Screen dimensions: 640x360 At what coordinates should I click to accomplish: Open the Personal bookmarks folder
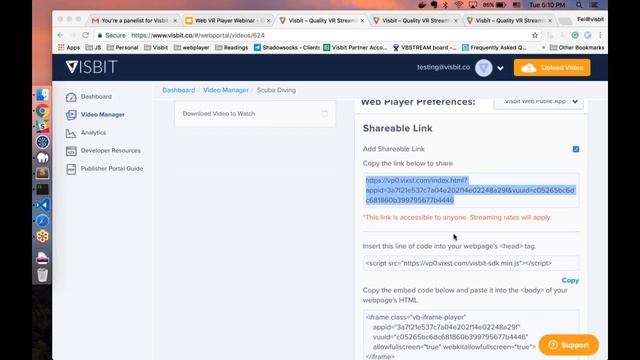[122, 48]
